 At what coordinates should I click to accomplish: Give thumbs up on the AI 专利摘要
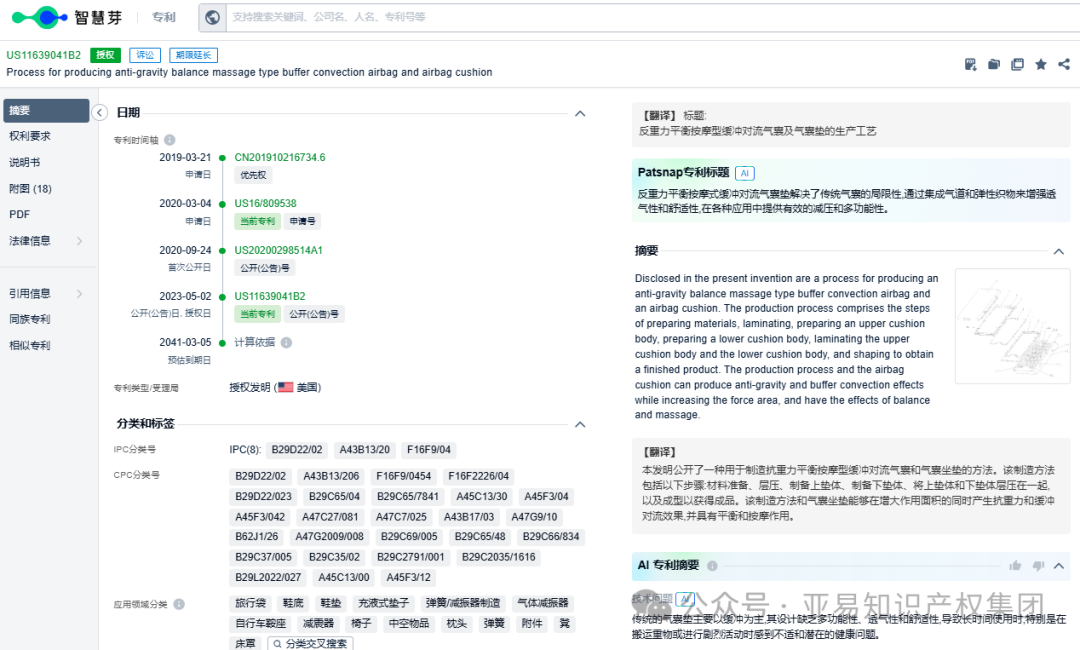(x=1015, y=566)
